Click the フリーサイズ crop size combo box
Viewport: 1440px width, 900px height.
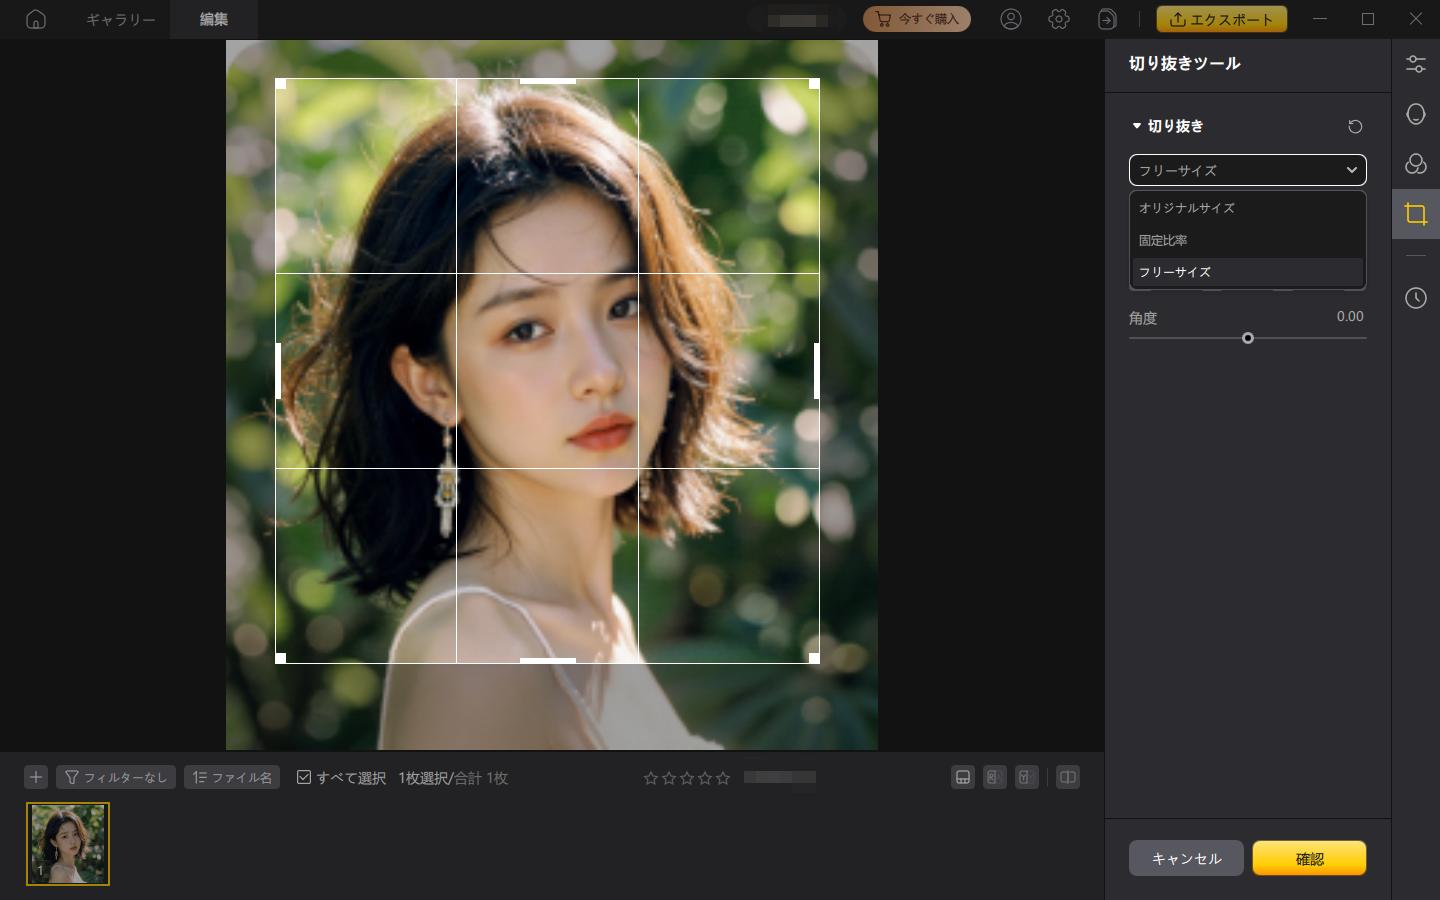click(x=1247, y=170)
